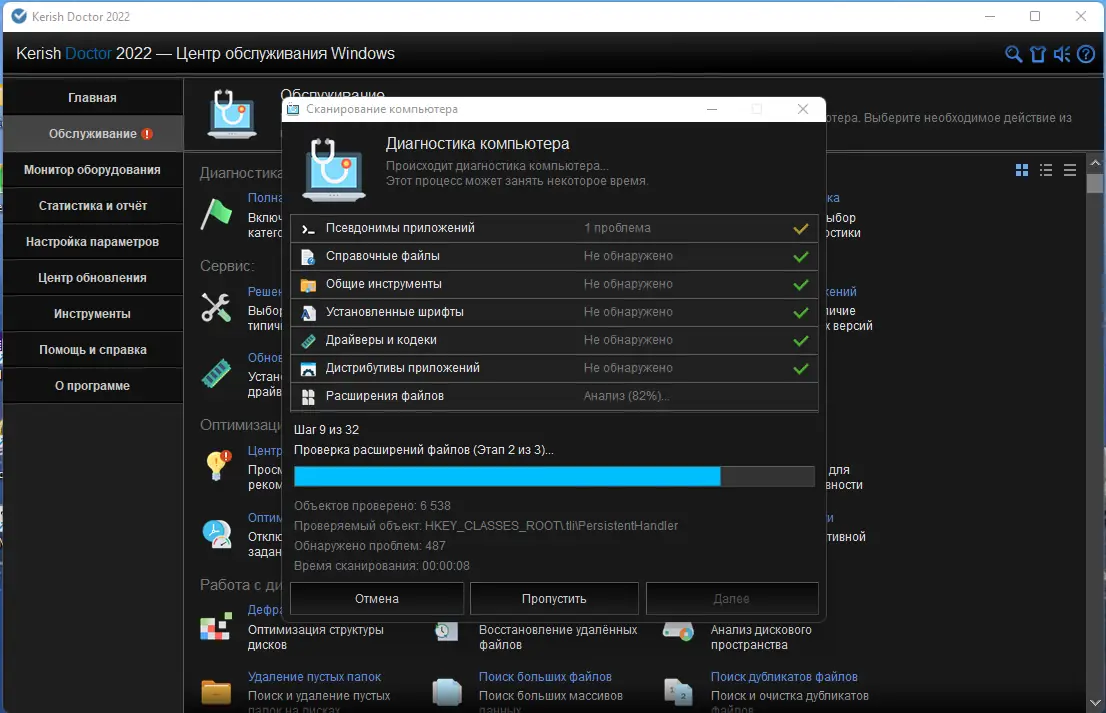Screen dimensions: 1106x713
Task: Open Удаление пустых папок link
Action: pos(315,676)
